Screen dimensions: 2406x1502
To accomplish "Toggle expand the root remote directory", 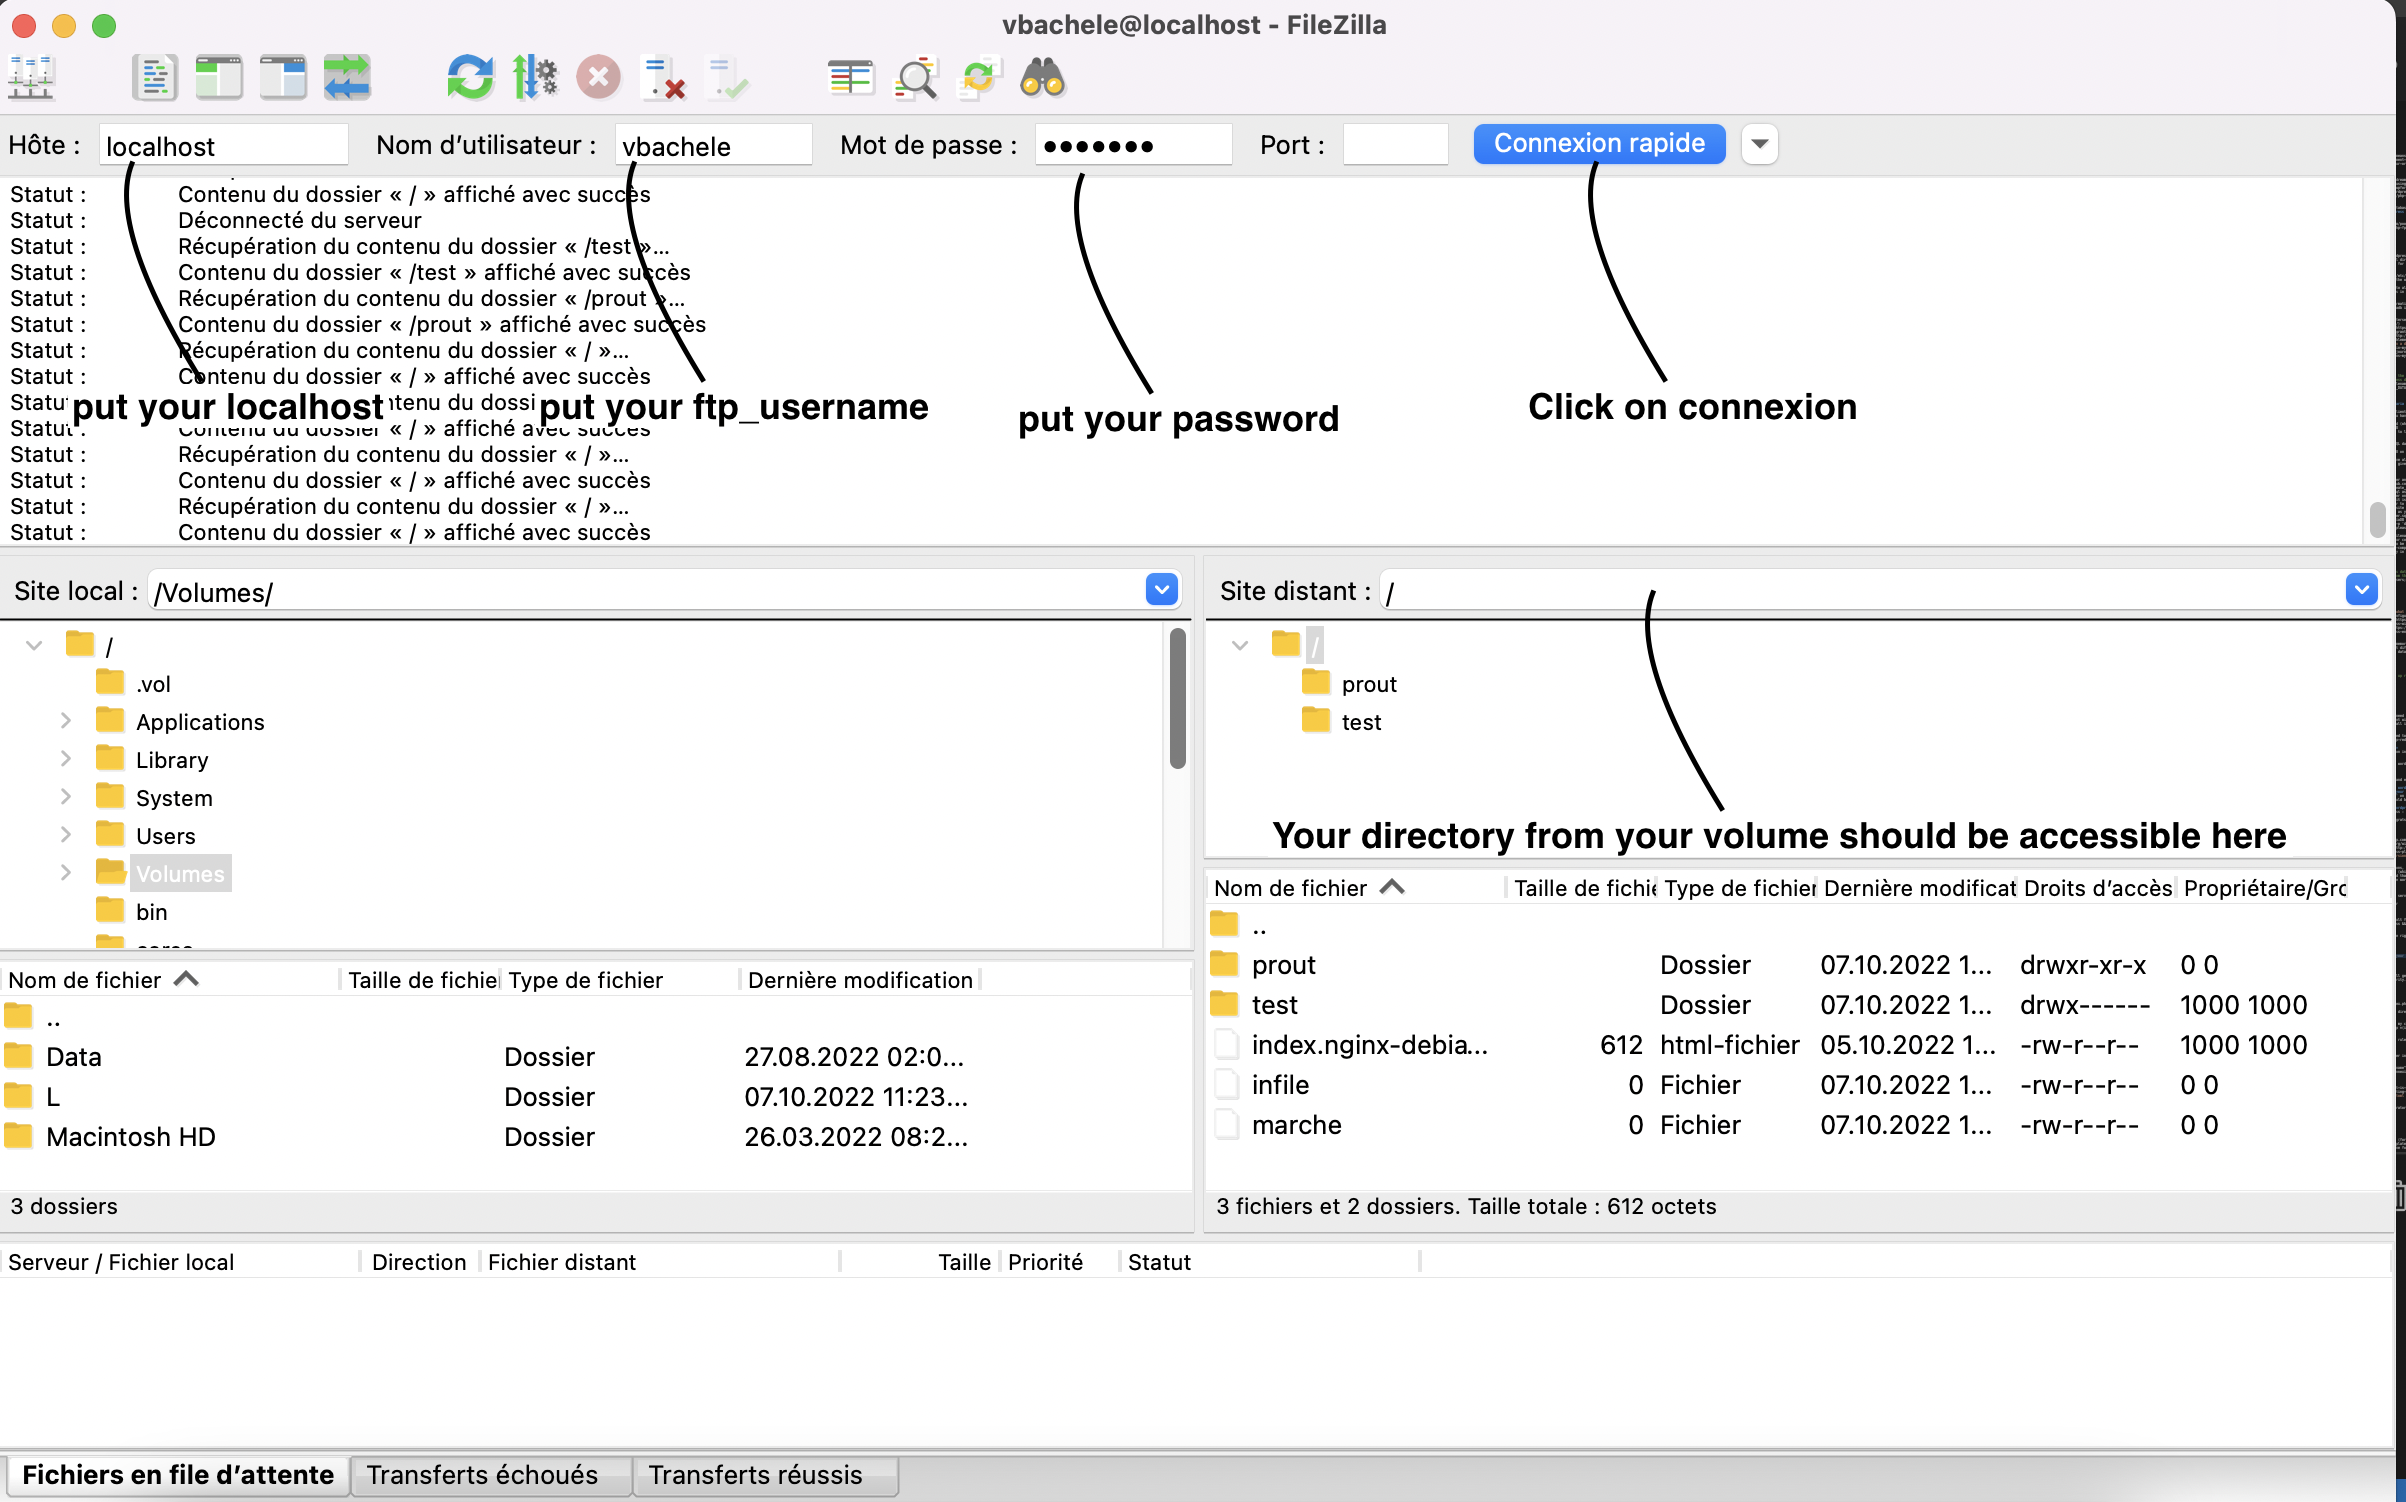I will [x=1238, y=642].
